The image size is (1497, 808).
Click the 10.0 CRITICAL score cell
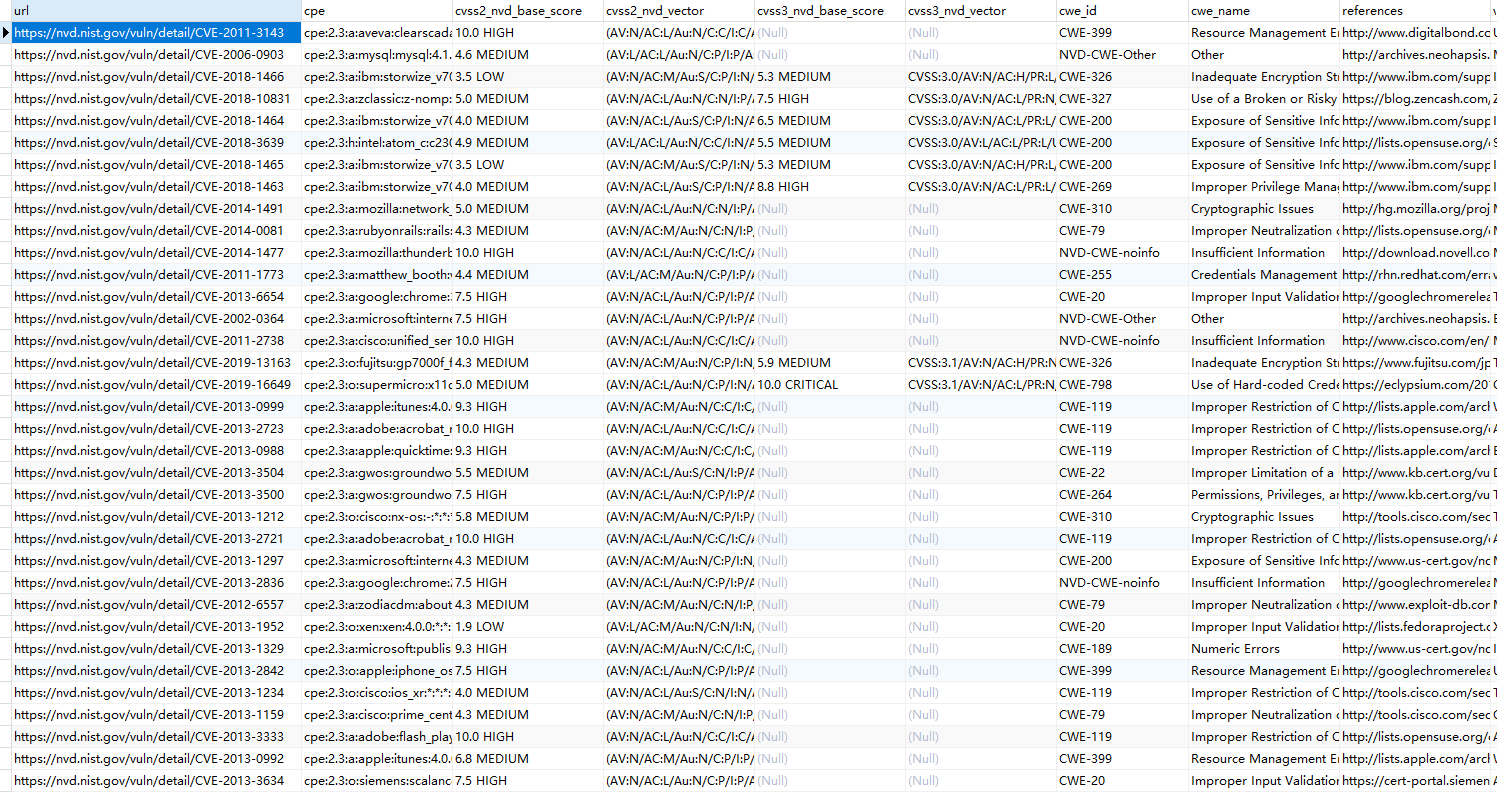coord(830,385)
